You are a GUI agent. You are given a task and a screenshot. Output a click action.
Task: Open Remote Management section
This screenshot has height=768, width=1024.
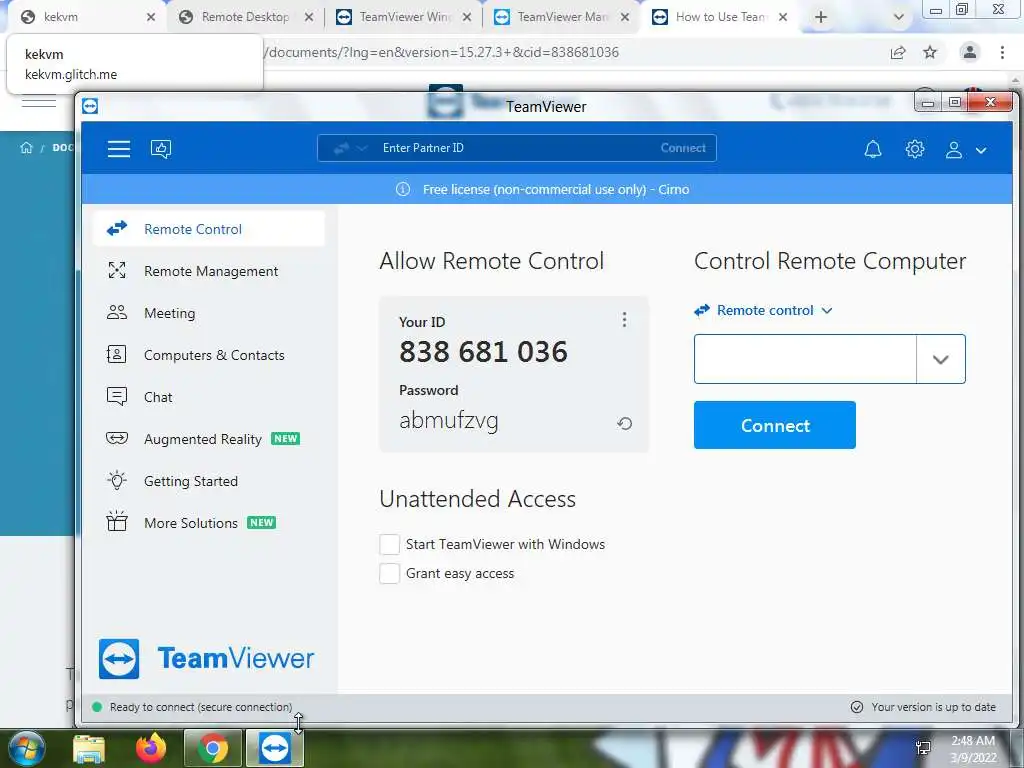(209, 271)
